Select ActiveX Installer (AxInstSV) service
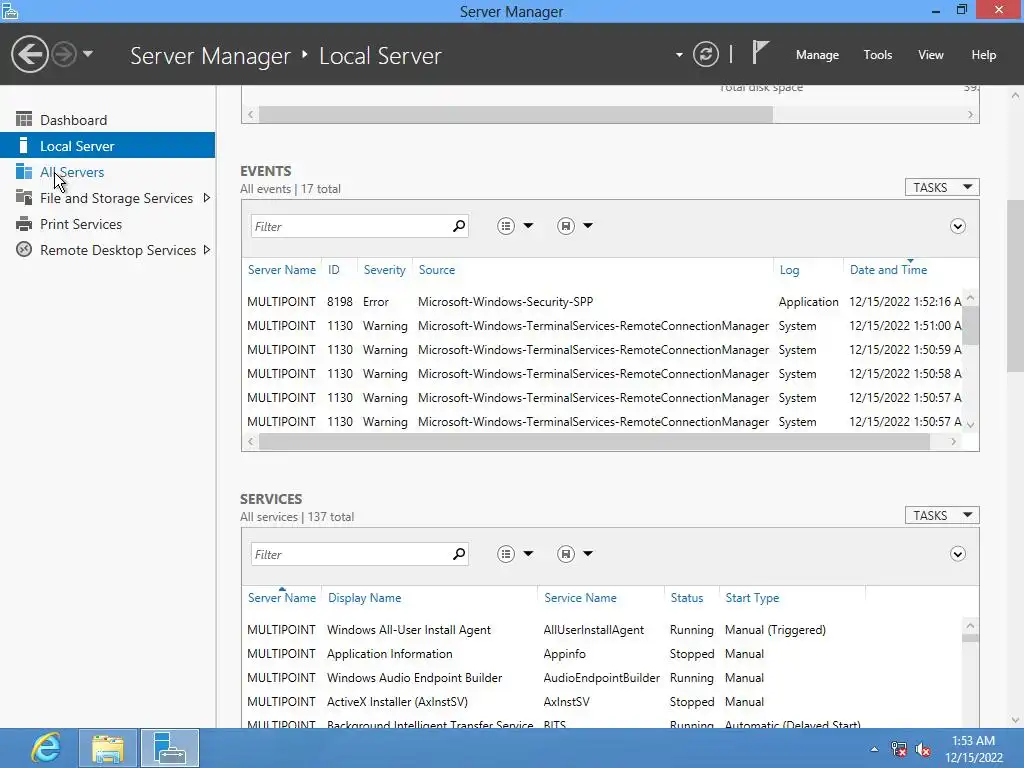1024x768 pixels. [x=604, y=701]
